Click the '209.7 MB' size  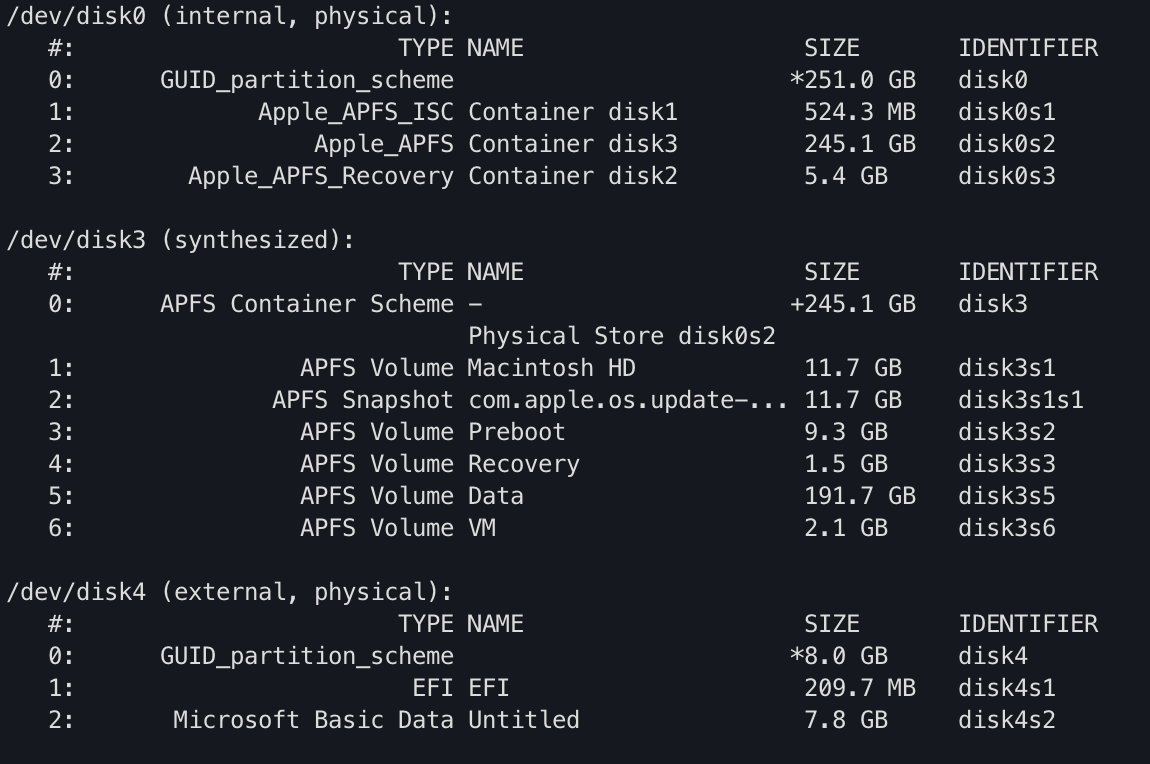pos(860,688)
